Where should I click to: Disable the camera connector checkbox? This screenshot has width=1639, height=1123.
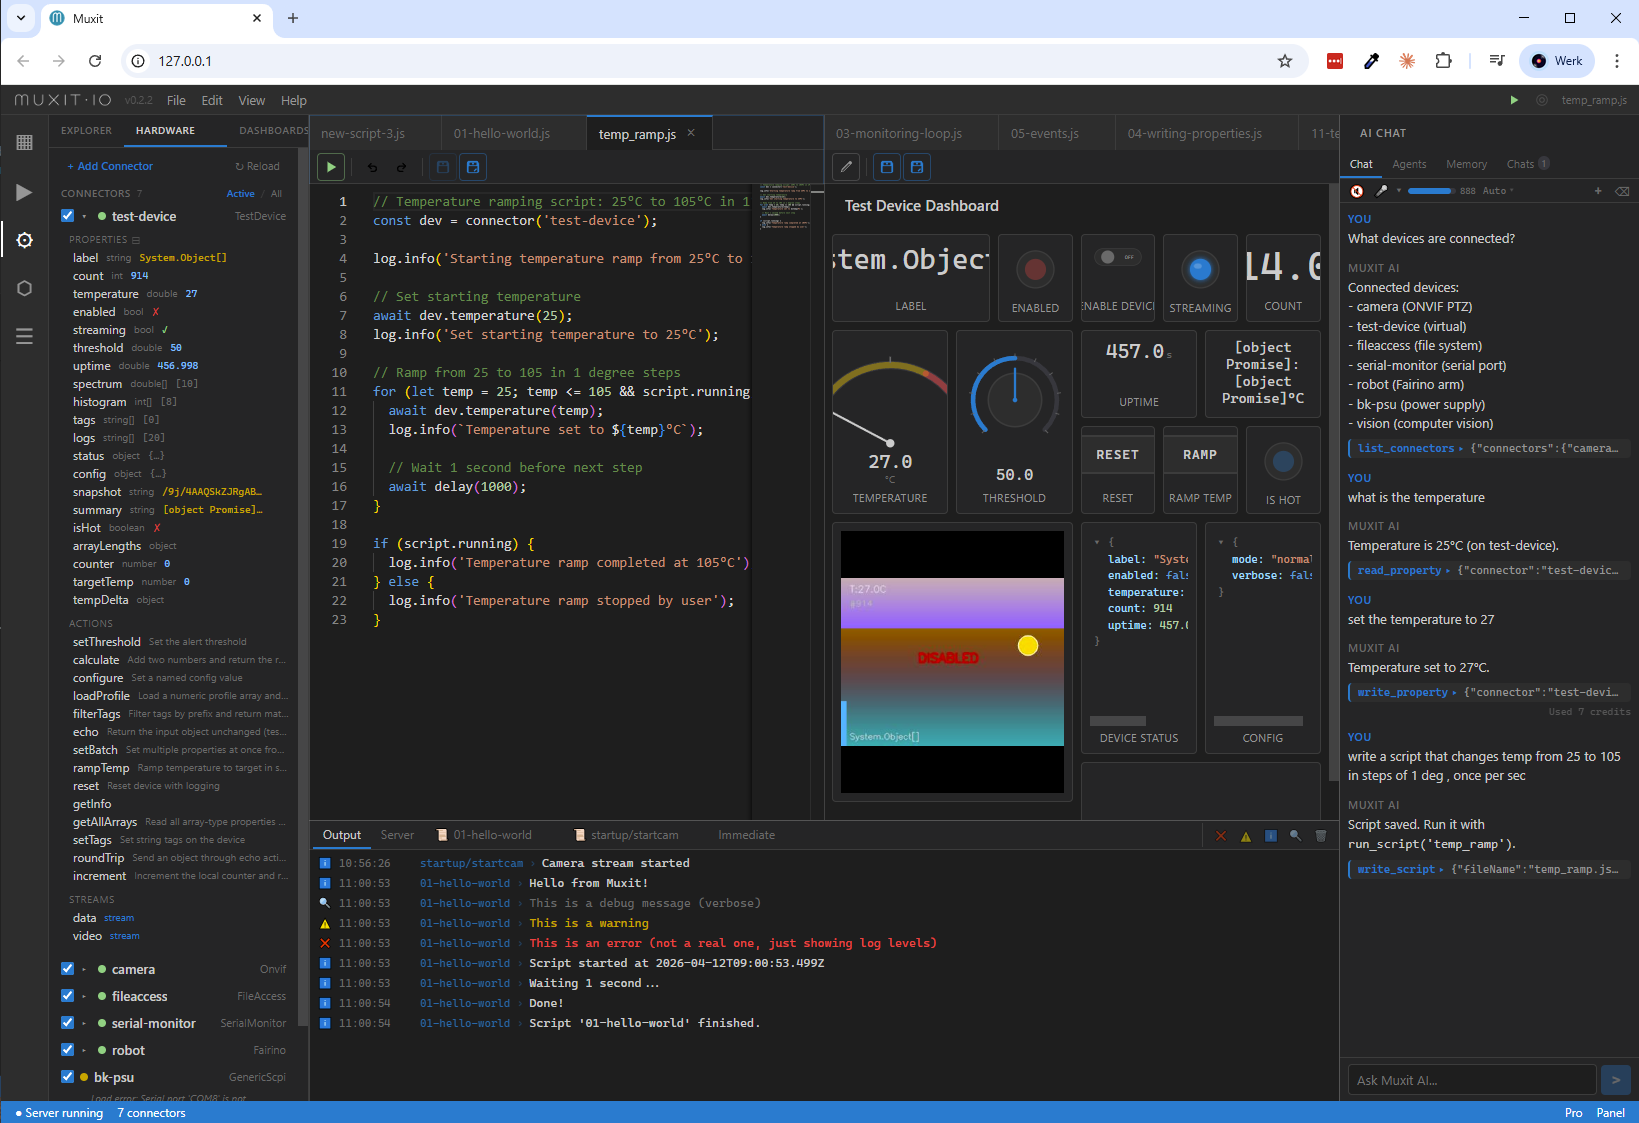click(x=67, y=969)
